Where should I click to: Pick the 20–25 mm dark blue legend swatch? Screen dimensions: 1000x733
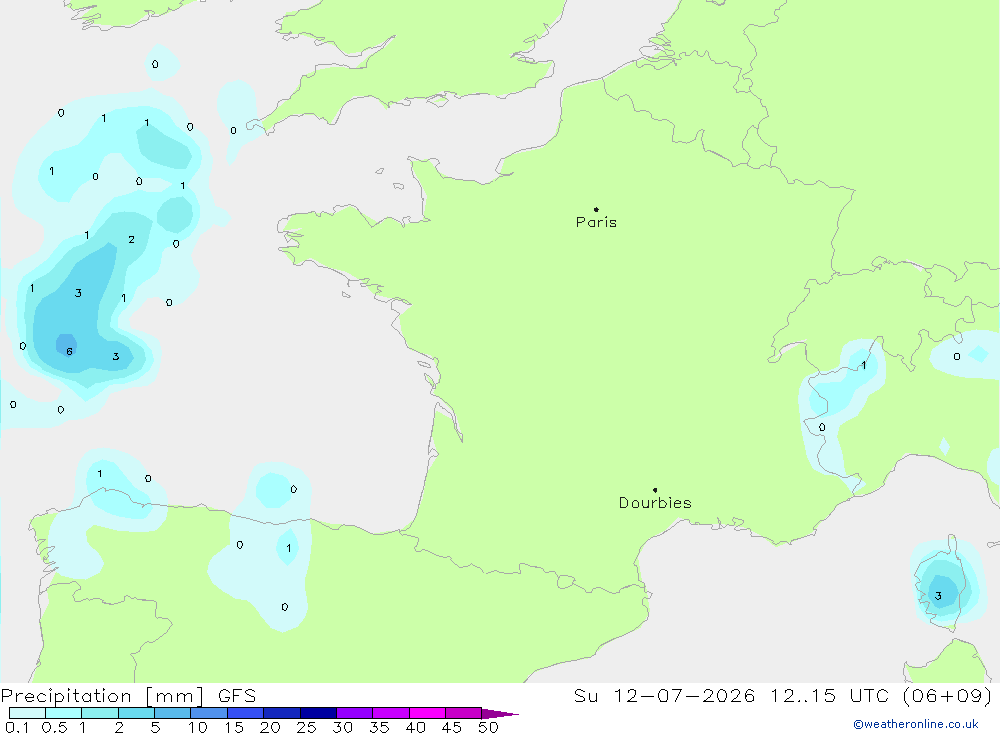(x=281, y=713)
